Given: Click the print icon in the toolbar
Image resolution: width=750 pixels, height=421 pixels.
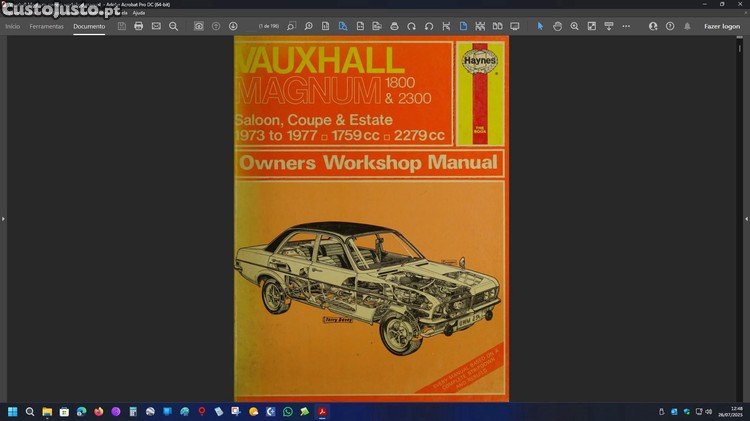Looking at the screenshot, I should (x=139, y=26).
